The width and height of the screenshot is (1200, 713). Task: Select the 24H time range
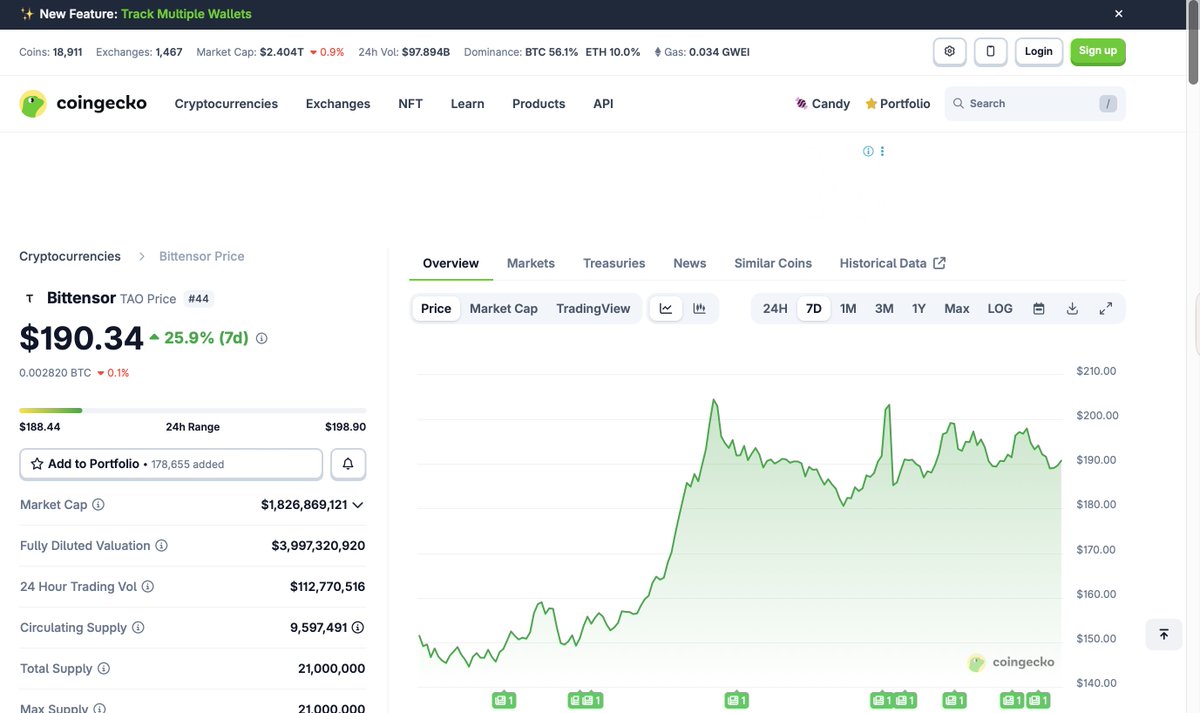tap(775, 309)
